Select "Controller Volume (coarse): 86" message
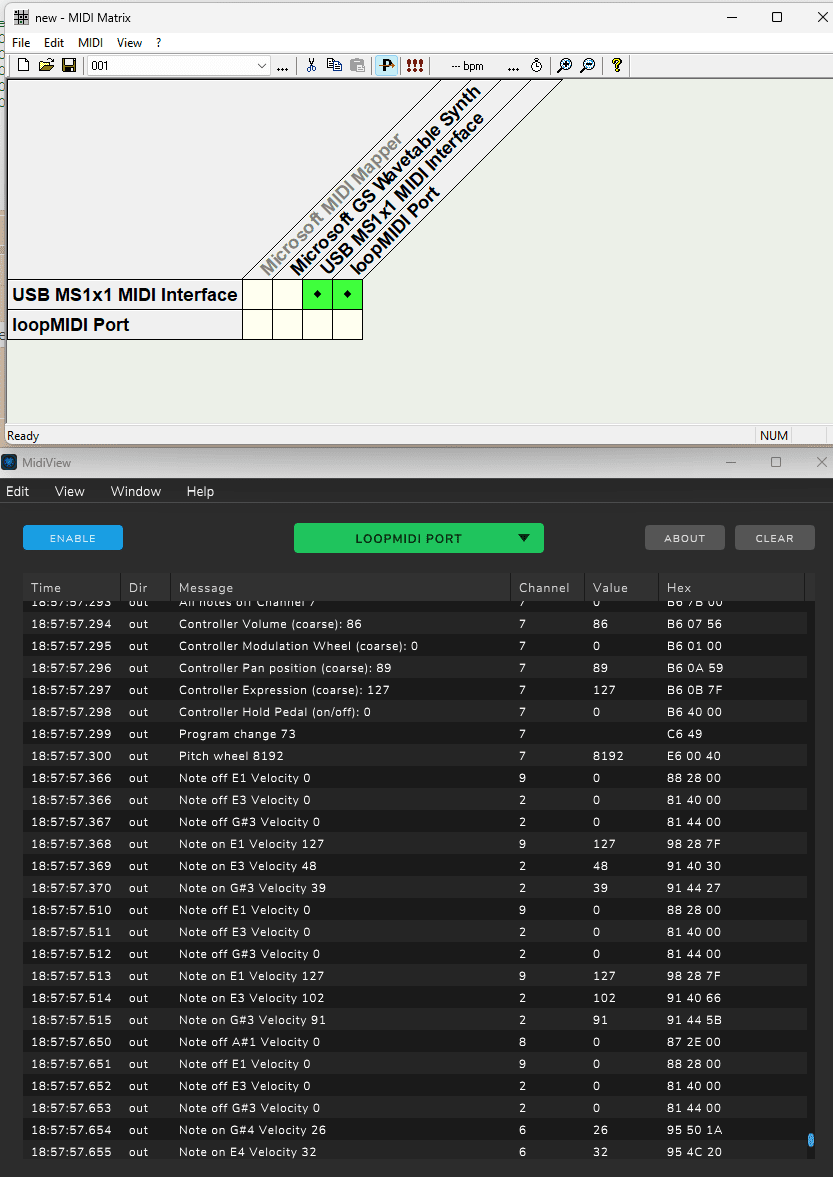Viewport: 833px width, 1177px height. point(270,624)
